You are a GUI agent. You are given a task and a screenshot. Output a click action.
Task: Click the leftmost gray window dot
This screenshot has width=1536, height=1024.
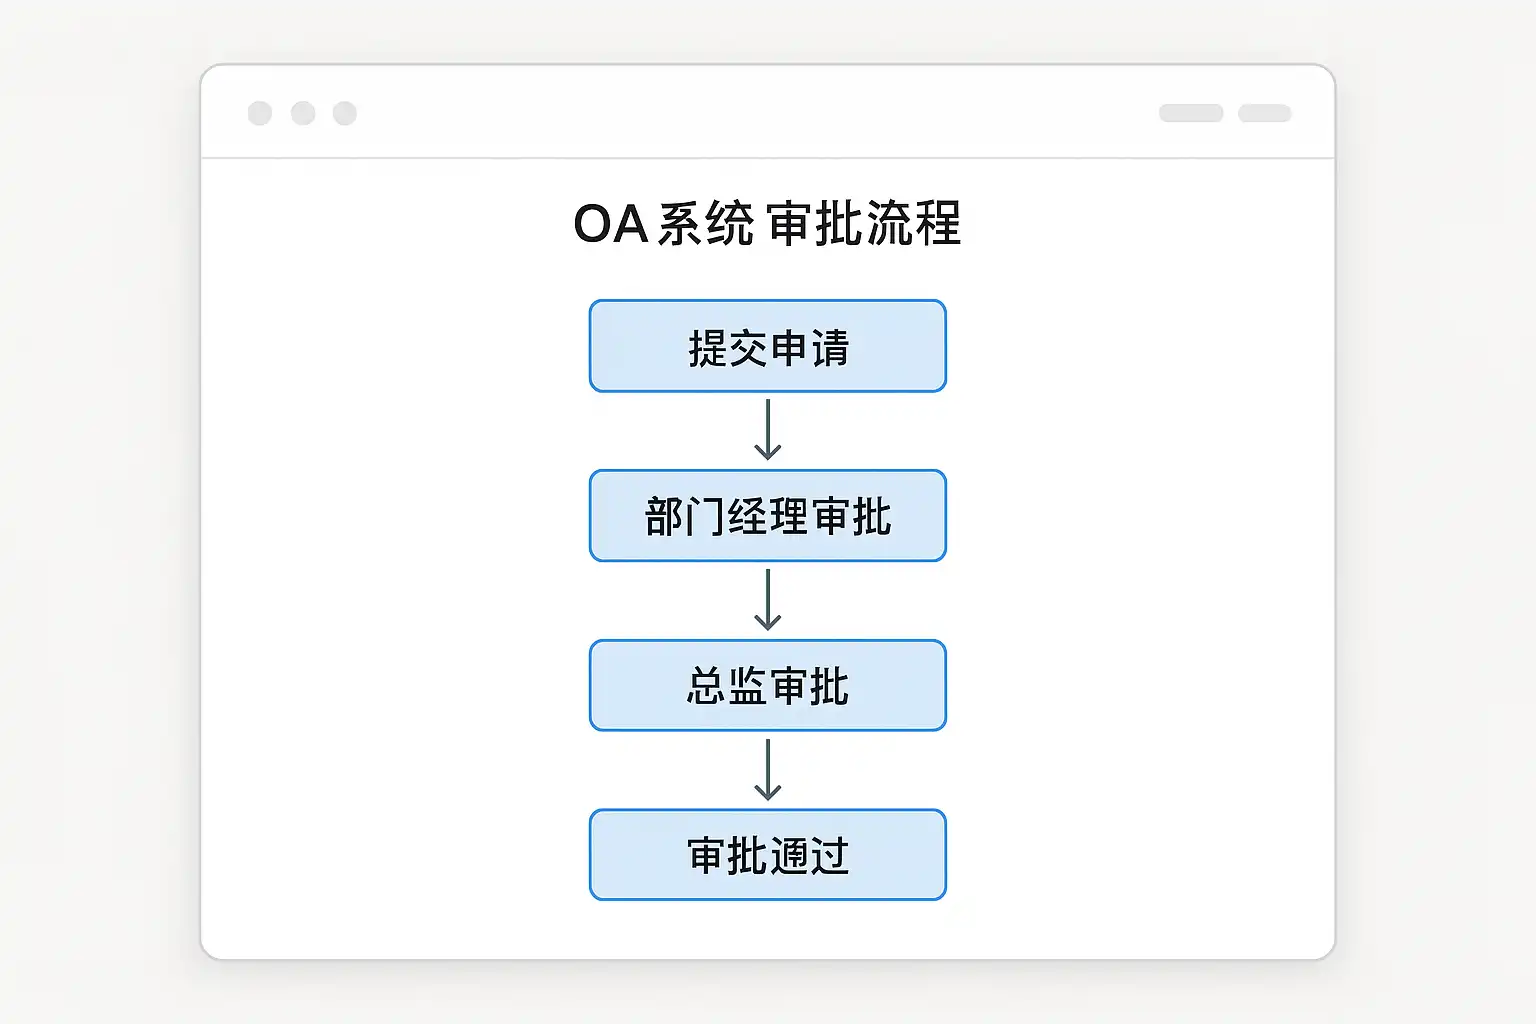(x=260, y=113)
